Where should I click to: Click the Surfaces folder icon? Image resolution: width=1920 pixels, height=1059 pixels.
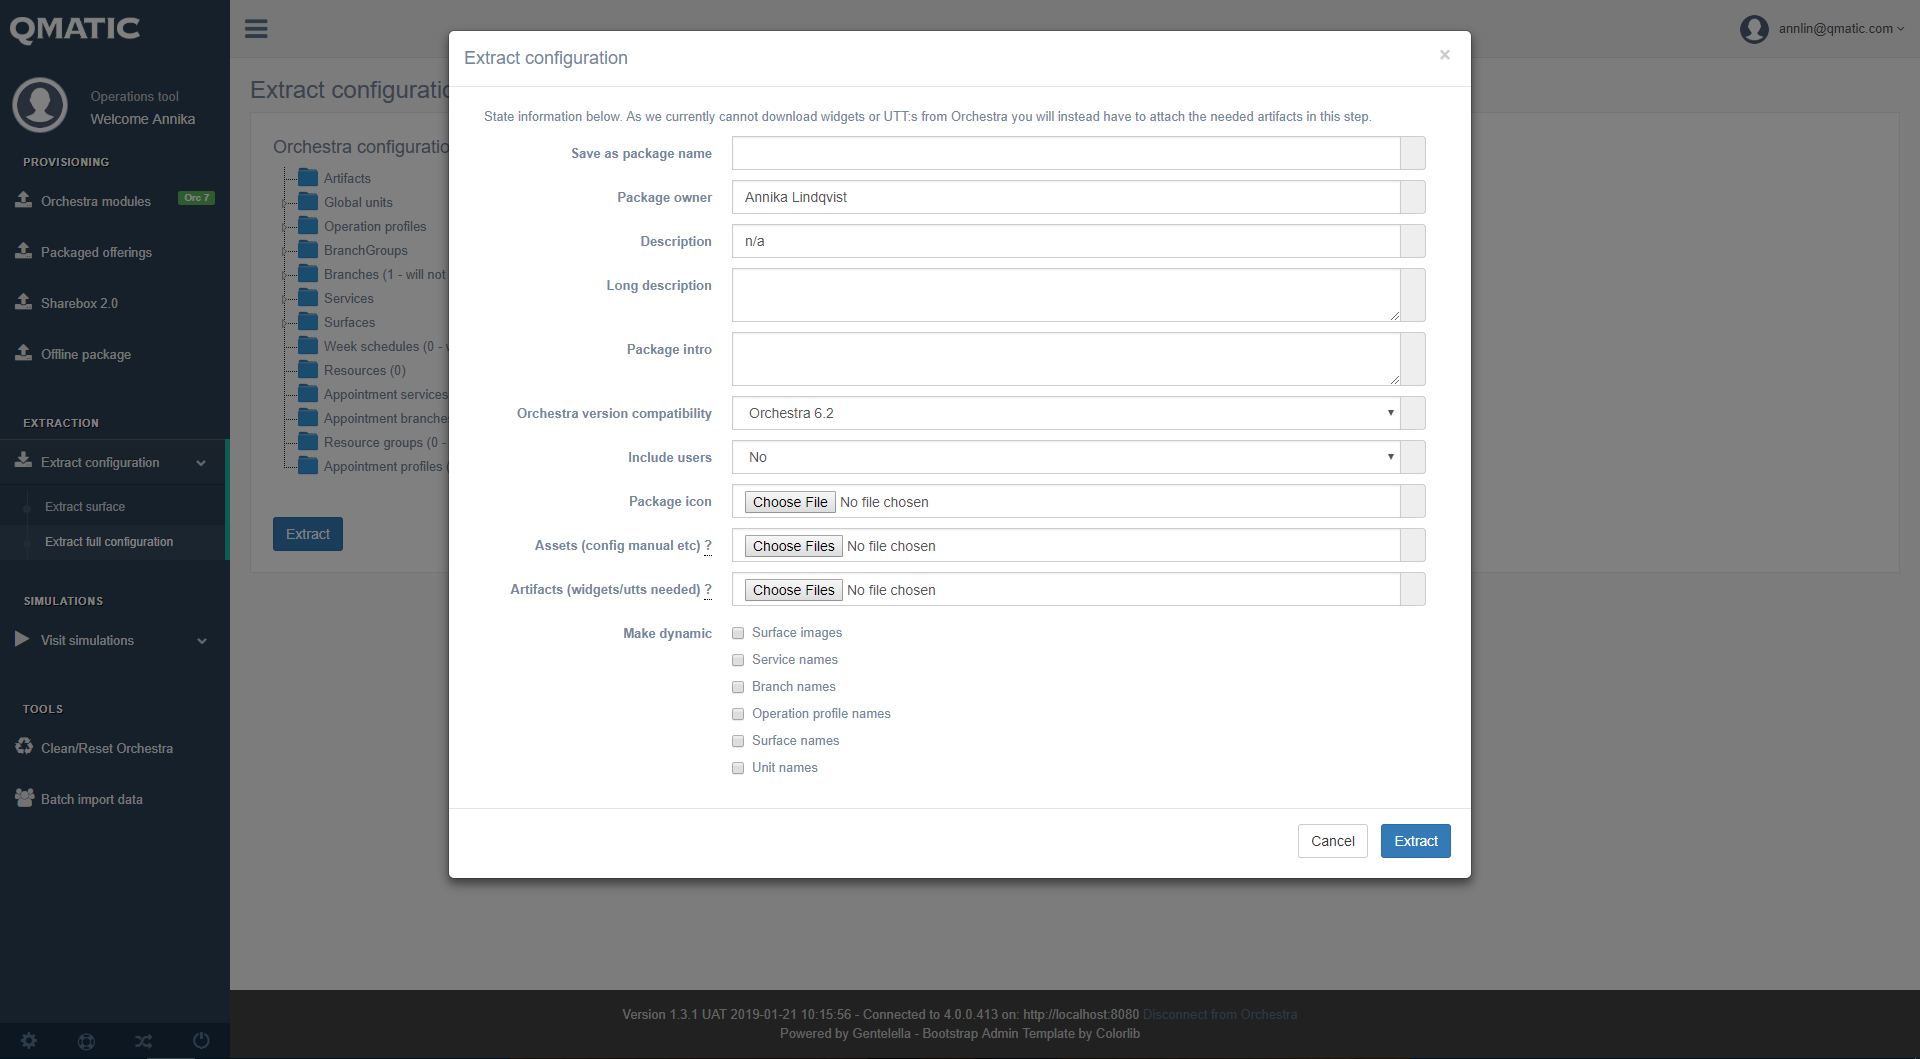308,322
